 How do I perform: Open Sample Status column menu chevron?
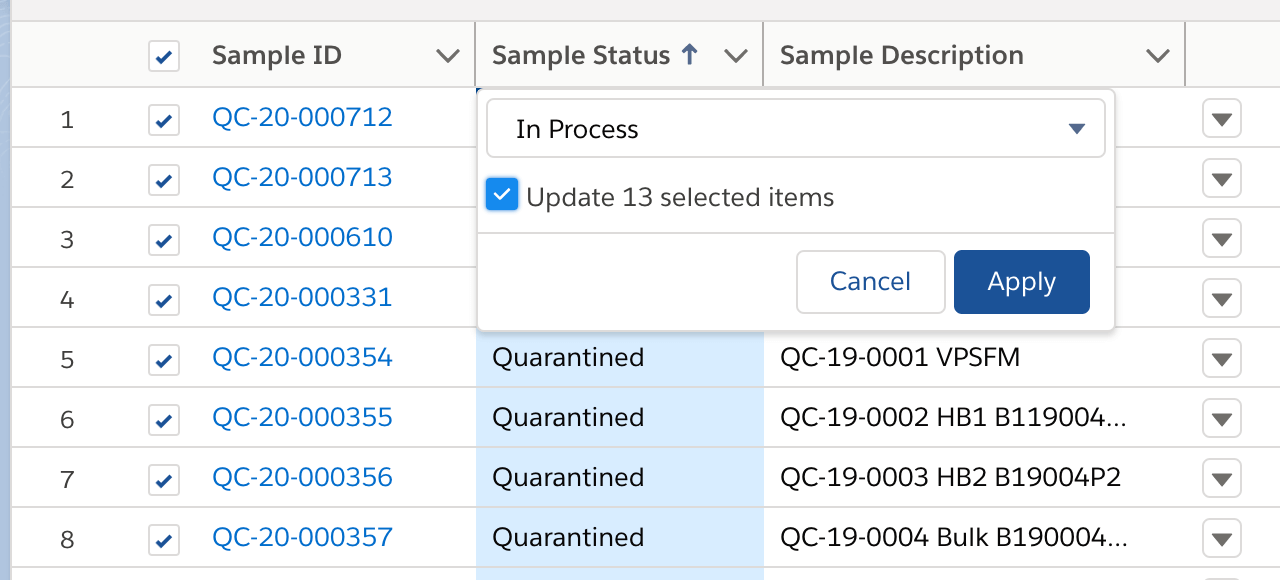coord(736,56)
